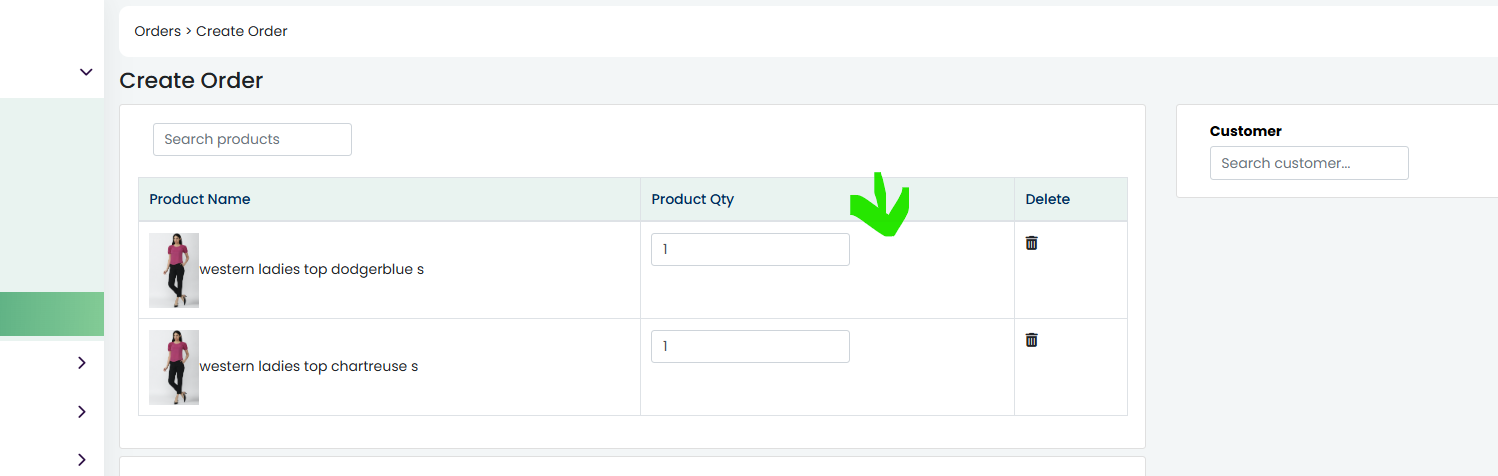Delete the western ladies top dodgerblue row
The width and height of the screenshot is (1498, 476).
1031,243
